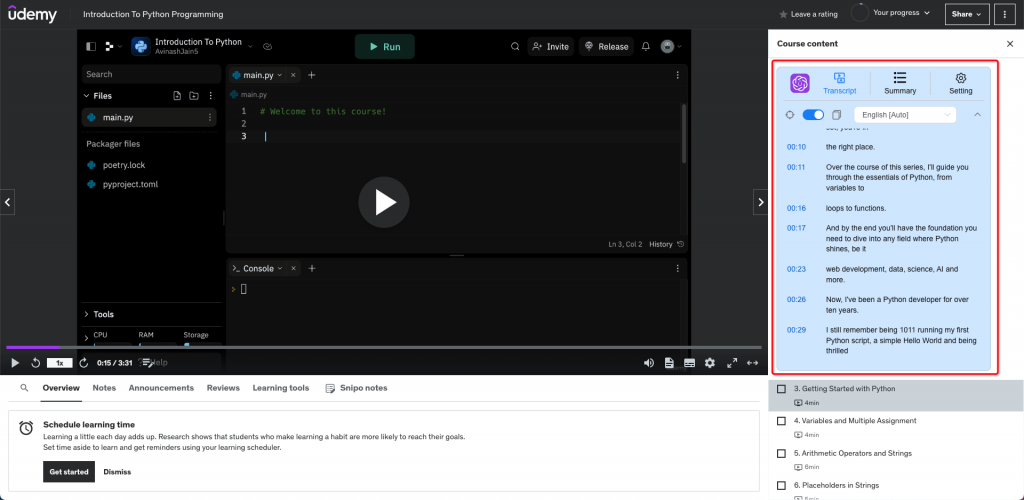Click the 'Leave a rating' star link

click(808, 14)
